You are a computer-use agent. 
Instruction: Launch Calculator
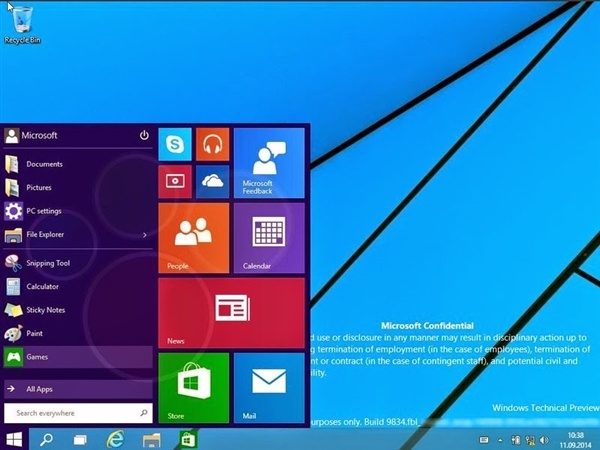(x=78, y=287)
